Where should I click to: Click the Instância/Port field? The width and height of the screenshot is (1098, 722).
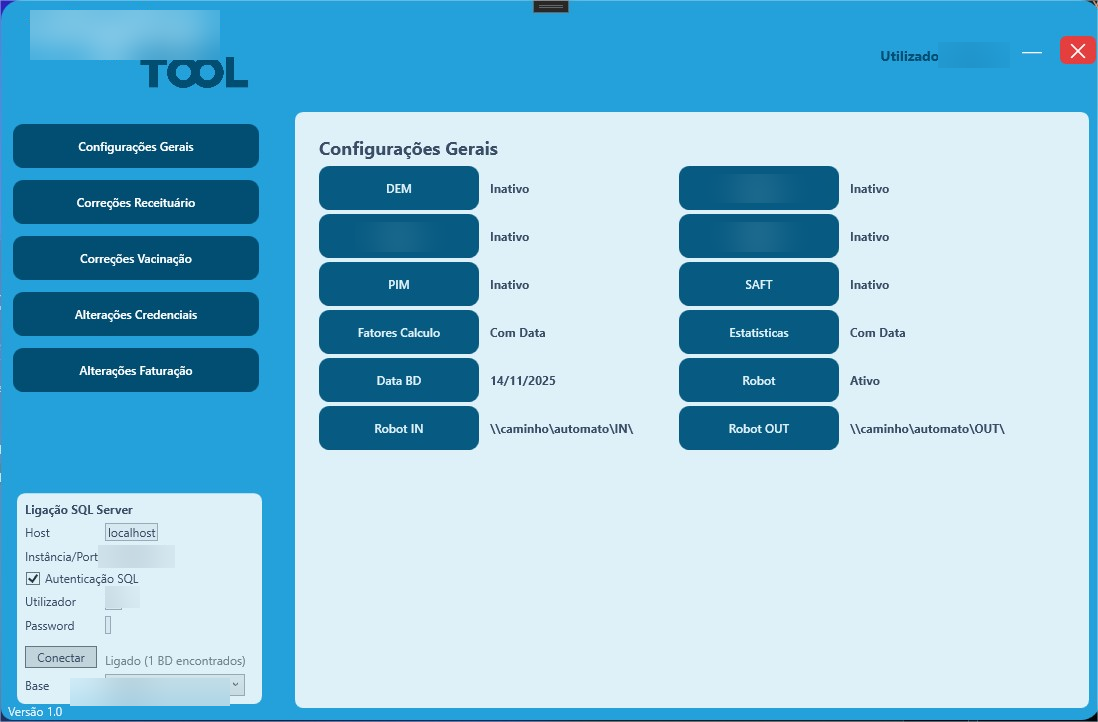pos(140,556)
